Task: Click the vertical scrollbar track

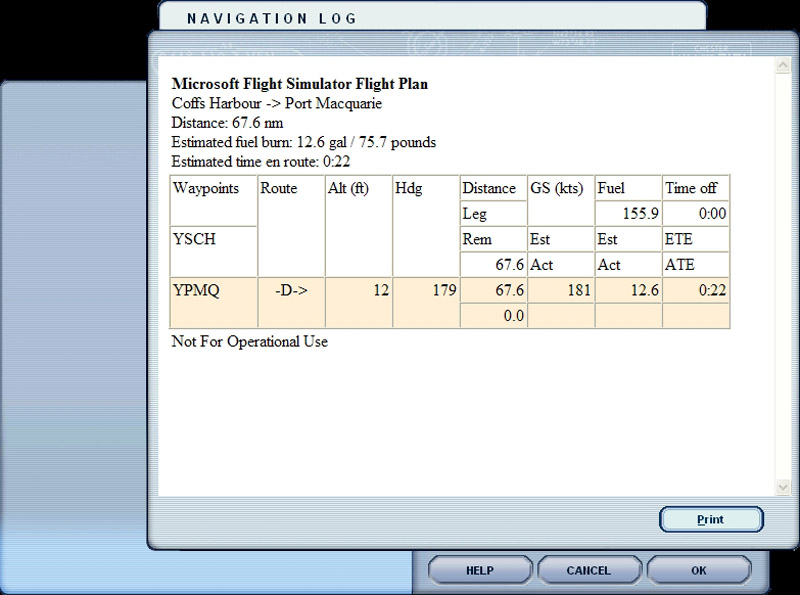Action: click(x=781, y=277)
